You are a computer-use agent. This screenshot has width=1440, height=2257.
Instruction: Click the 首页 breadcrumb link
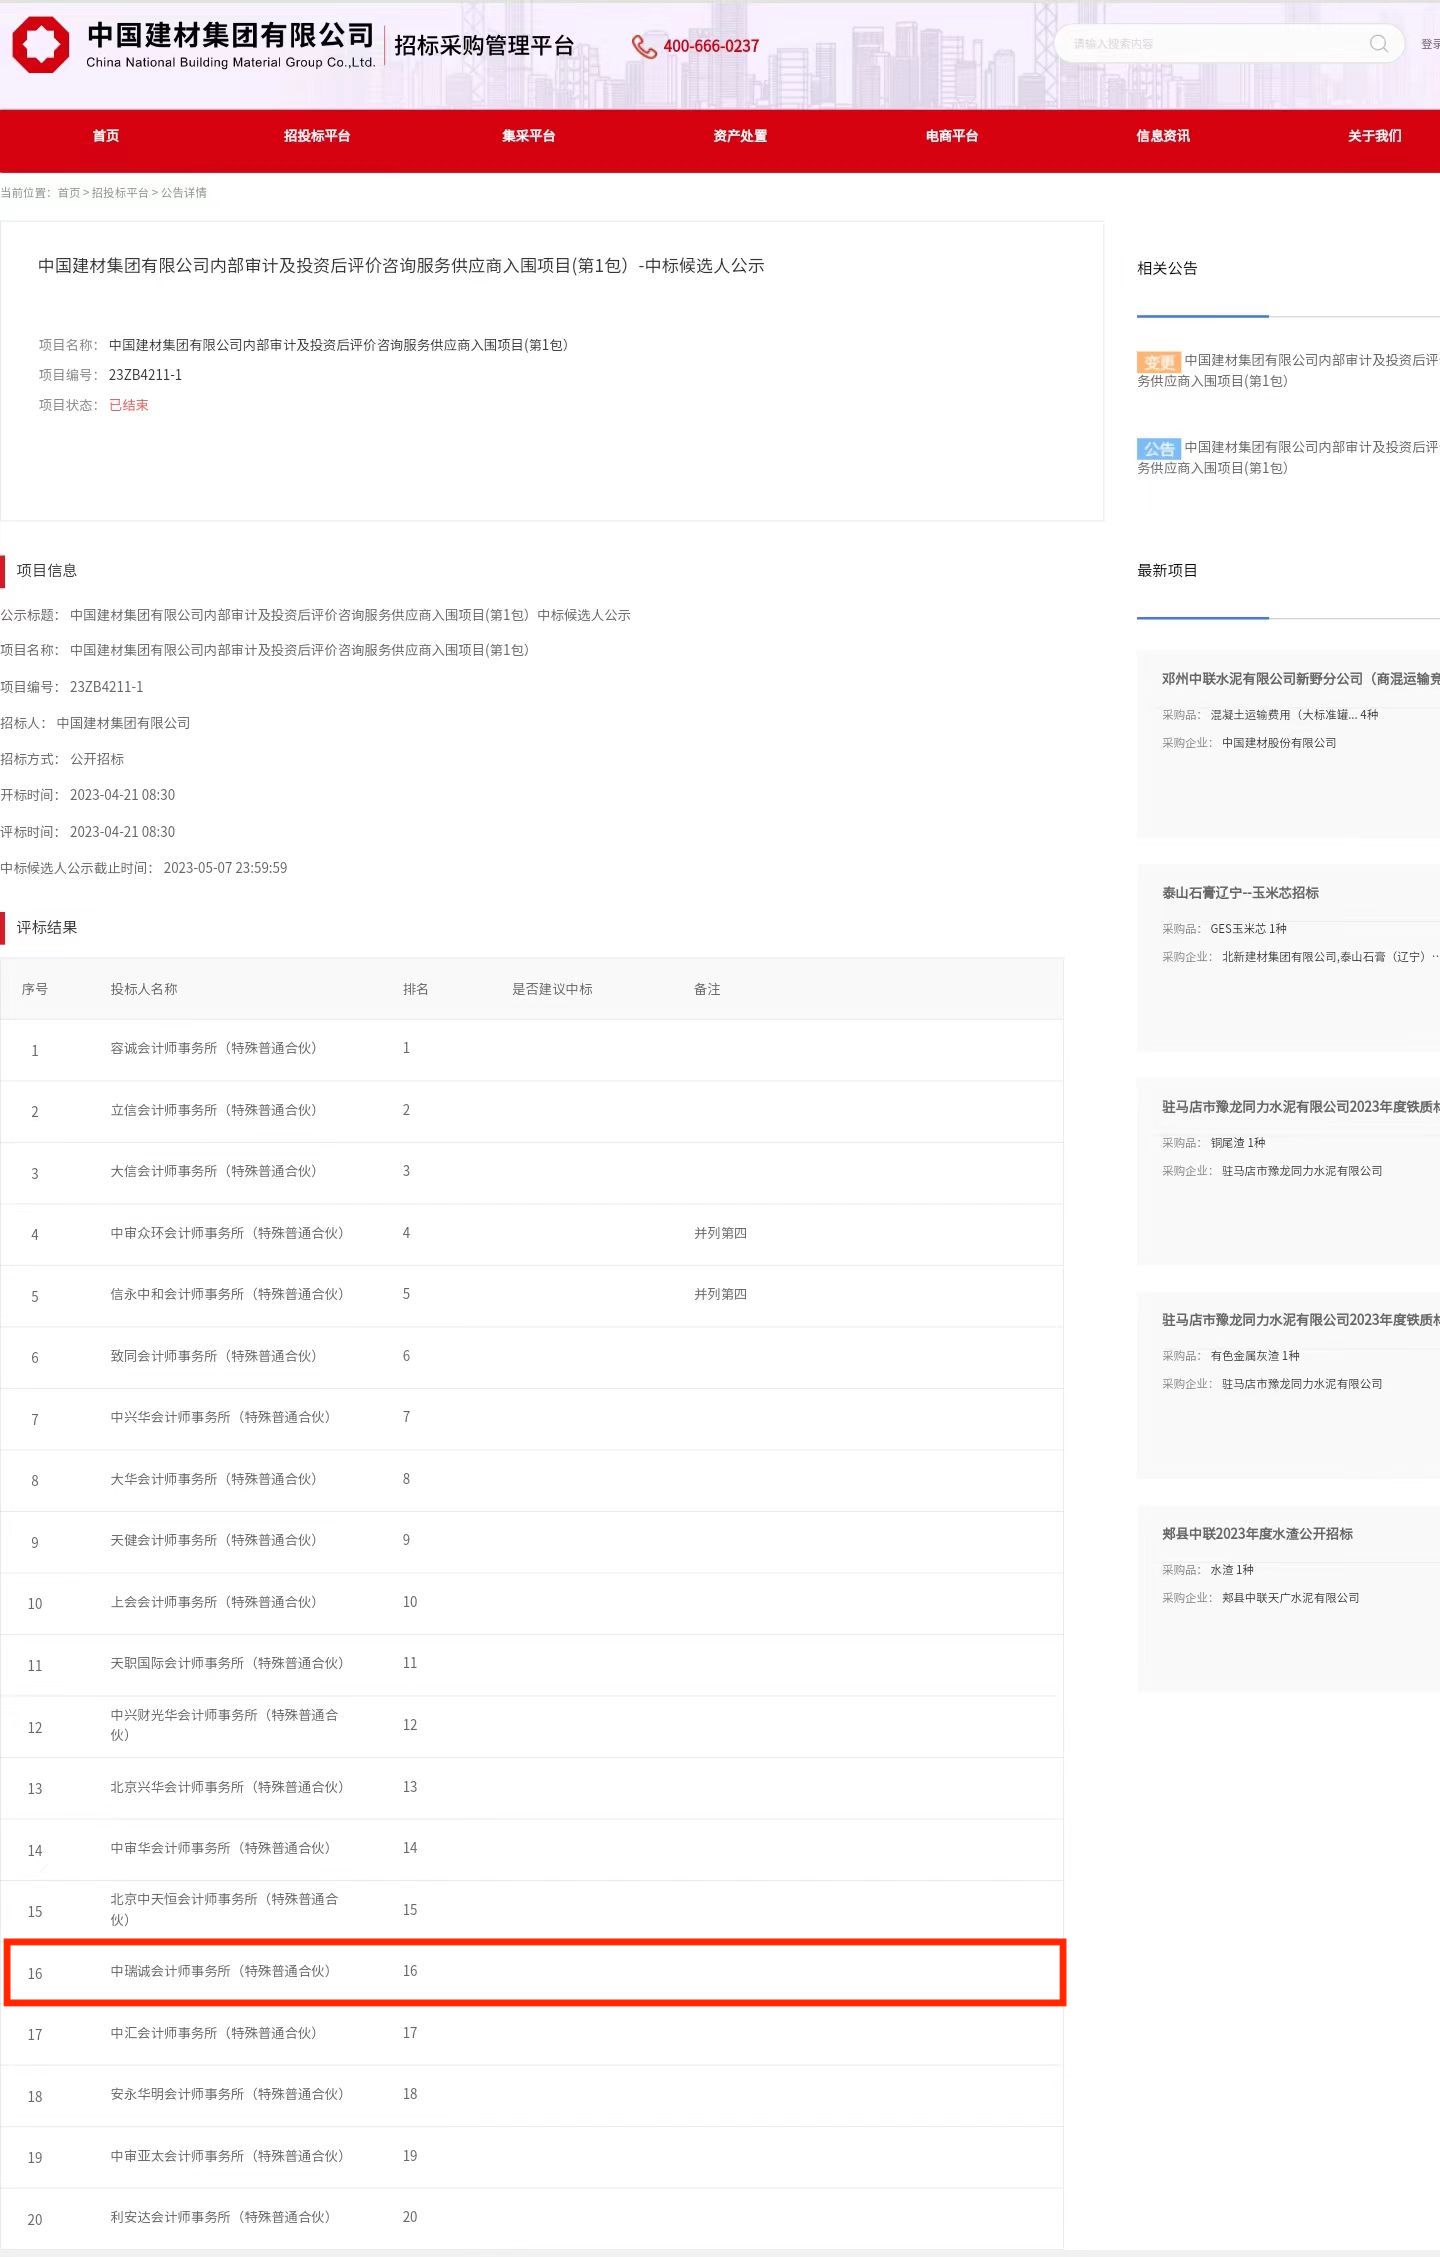pos(69,193)
